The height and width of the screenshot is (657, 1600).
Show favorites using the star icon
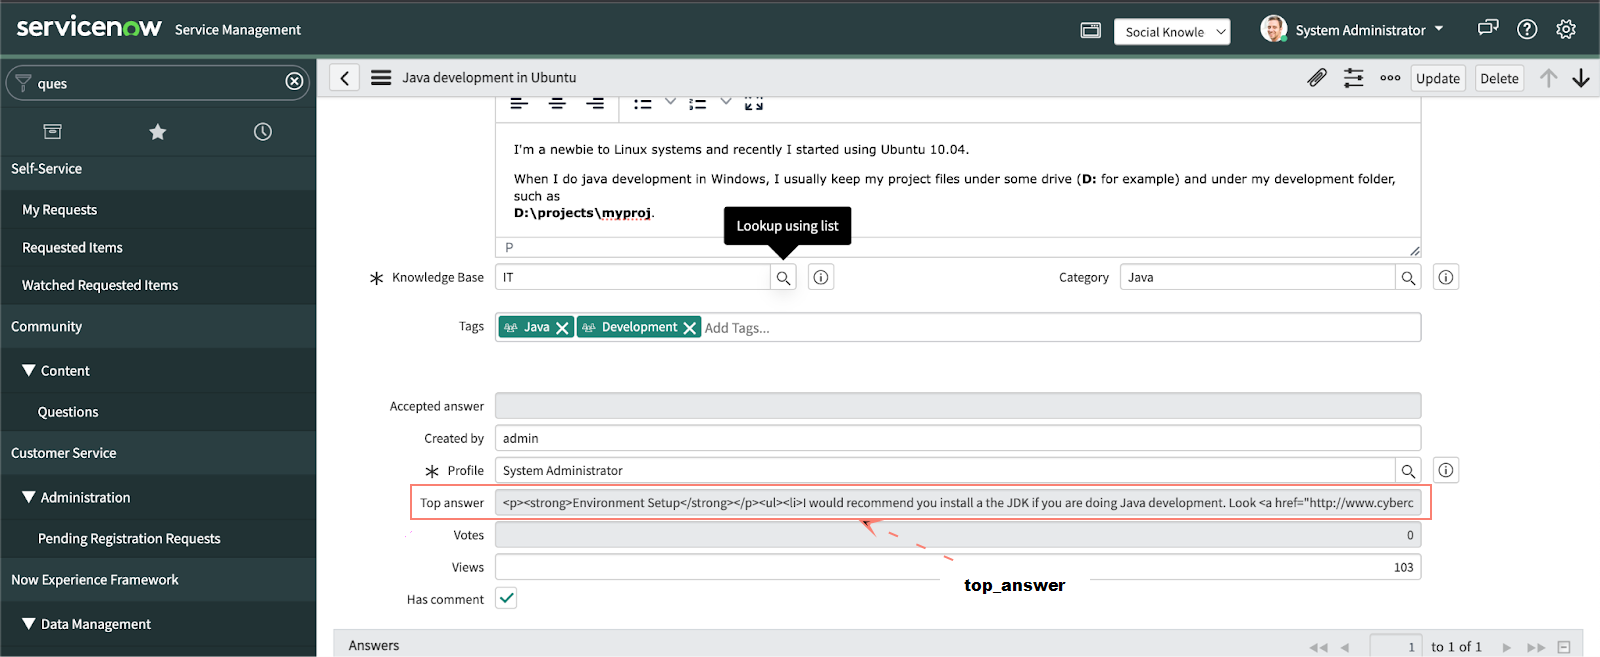click(157, 132)
